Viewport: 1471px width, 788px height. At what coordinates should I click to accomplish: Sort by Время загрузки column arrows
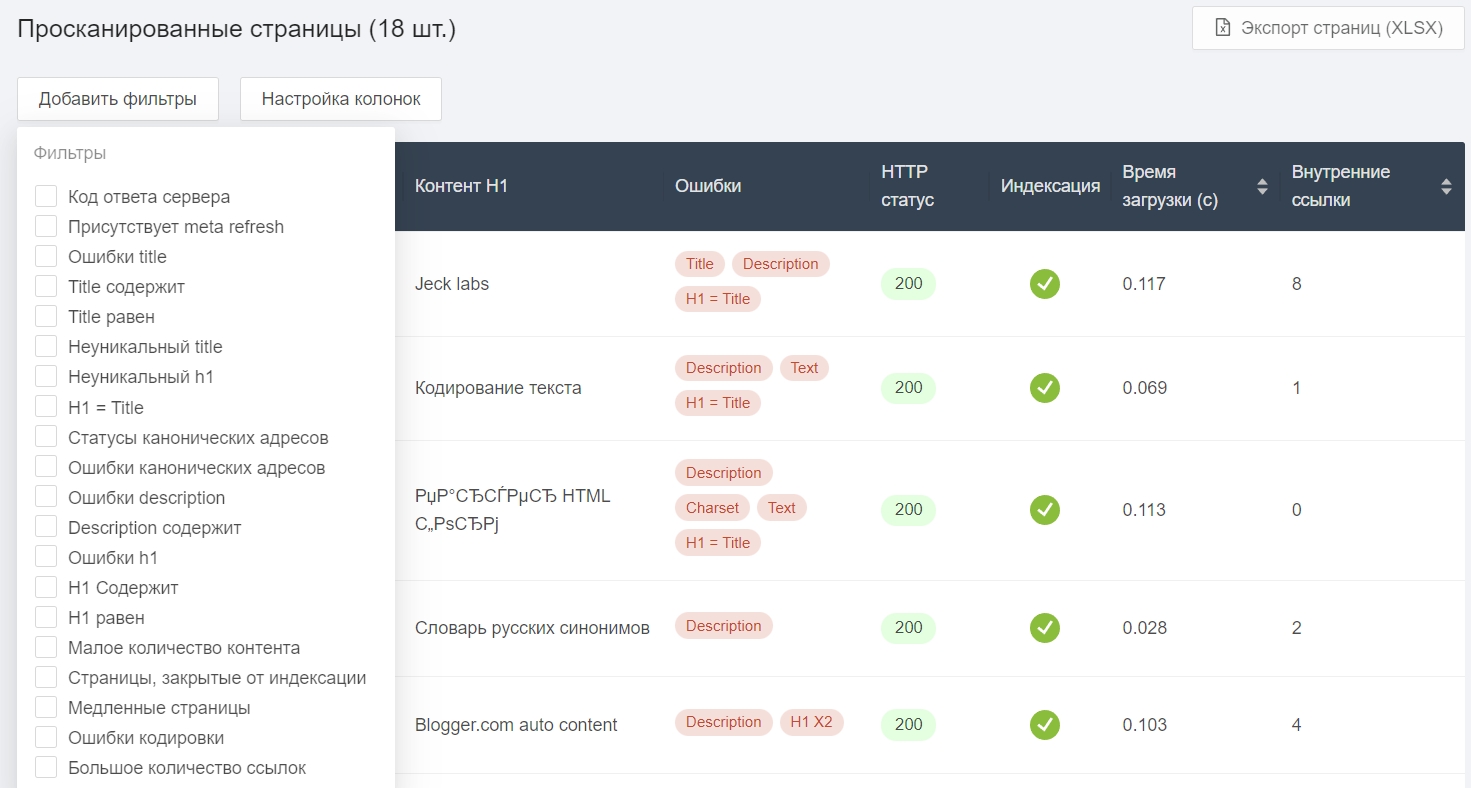coord(1262,186)
